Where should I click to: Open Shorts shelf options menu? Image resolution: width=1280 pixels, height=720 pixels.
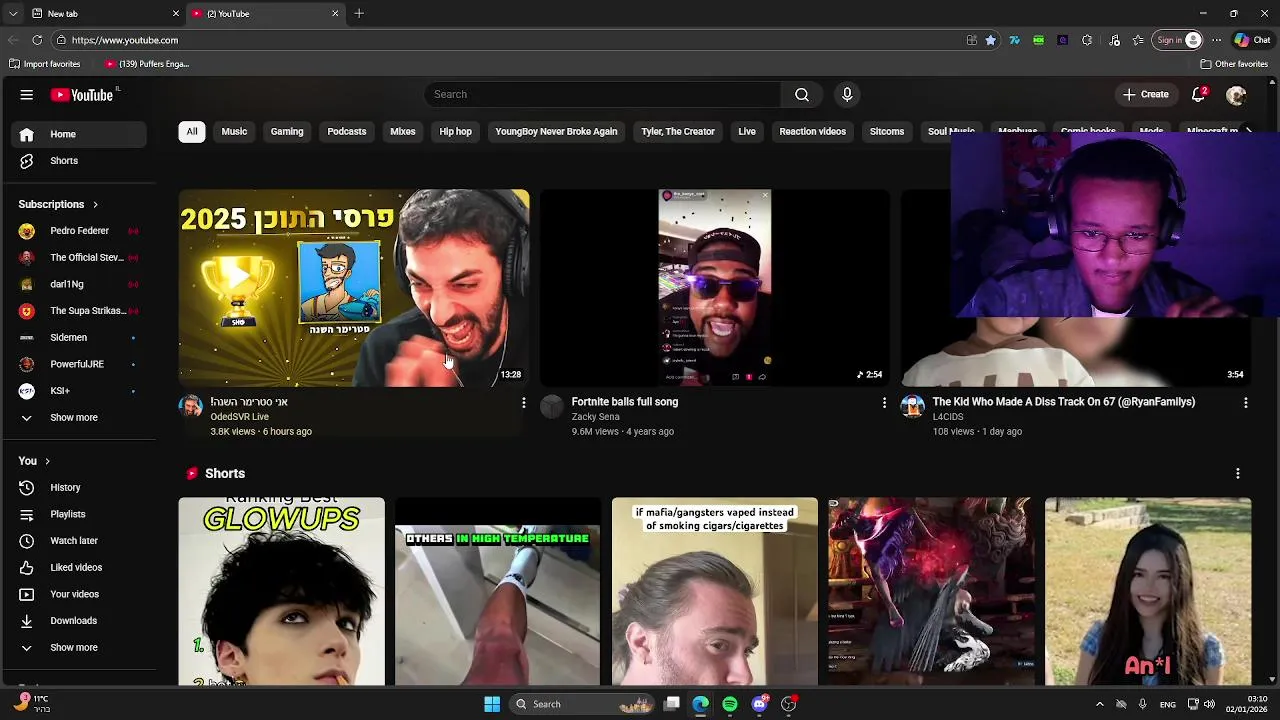click(x=1238, y=474)
